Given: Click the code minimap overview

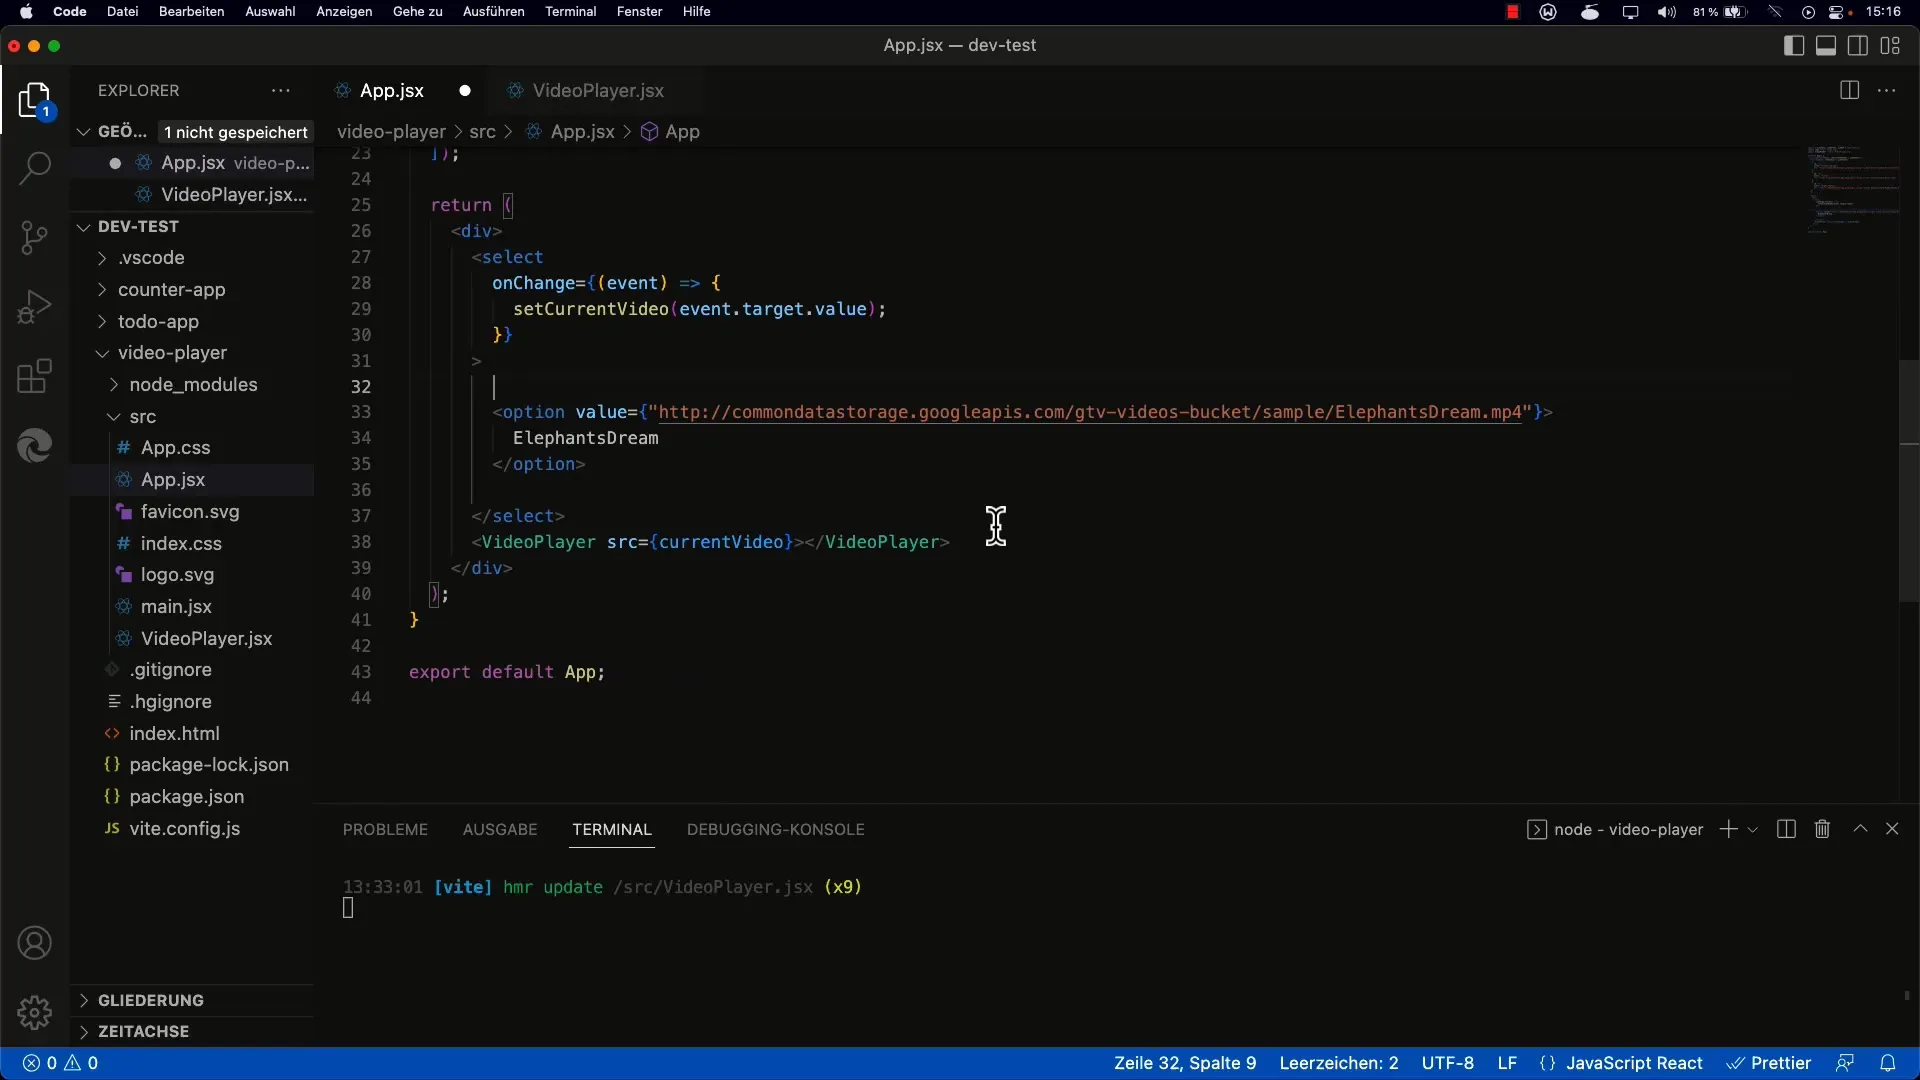Looking at the screenshot, I should click(x=1852, y=190).
